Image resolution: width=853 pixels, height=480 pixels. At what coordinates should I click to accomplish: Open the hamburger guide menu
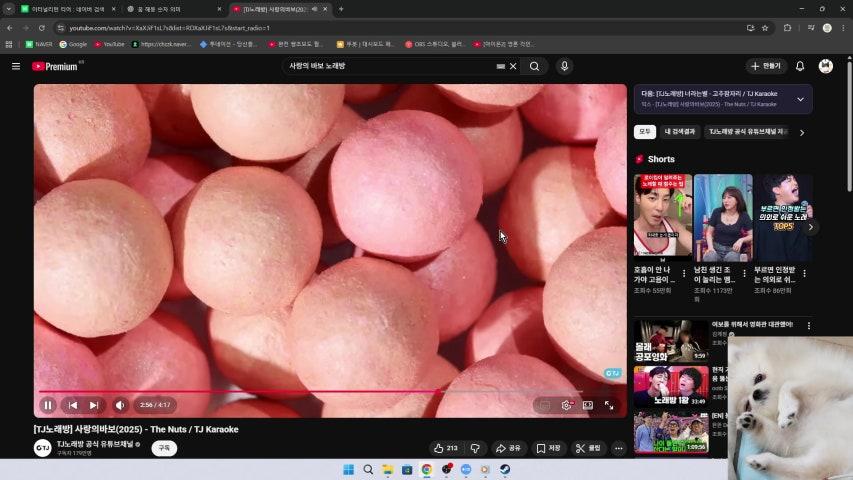(x=16, y=66)
